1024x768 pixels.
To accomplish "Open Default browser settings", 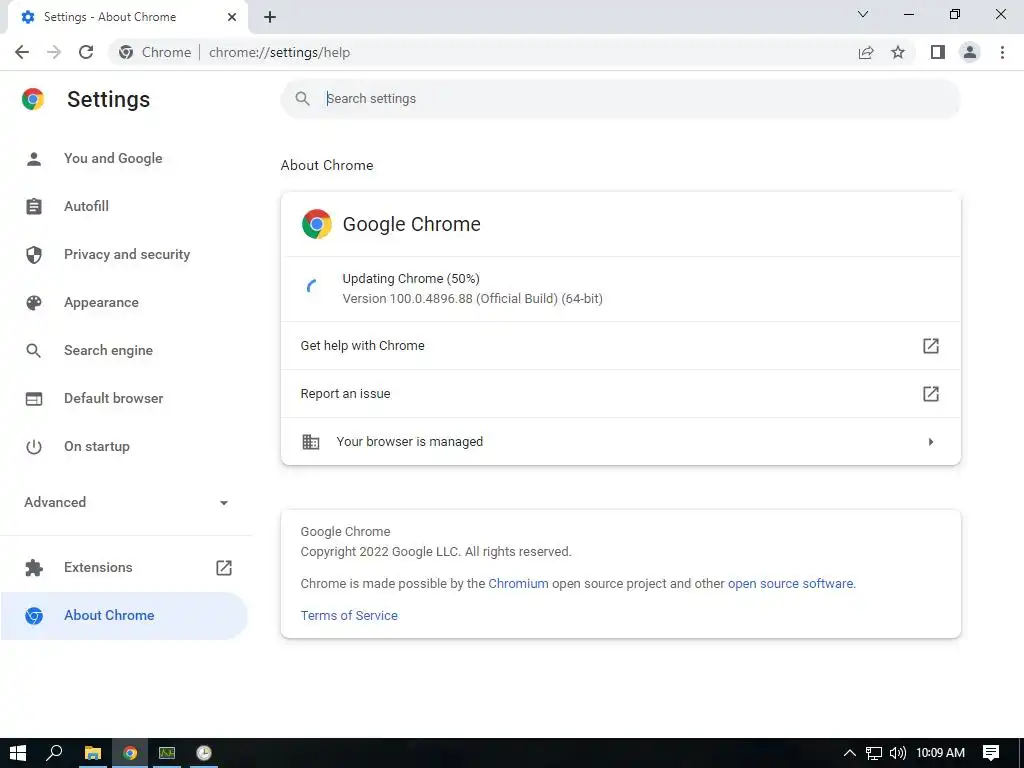I will [125, 398].
